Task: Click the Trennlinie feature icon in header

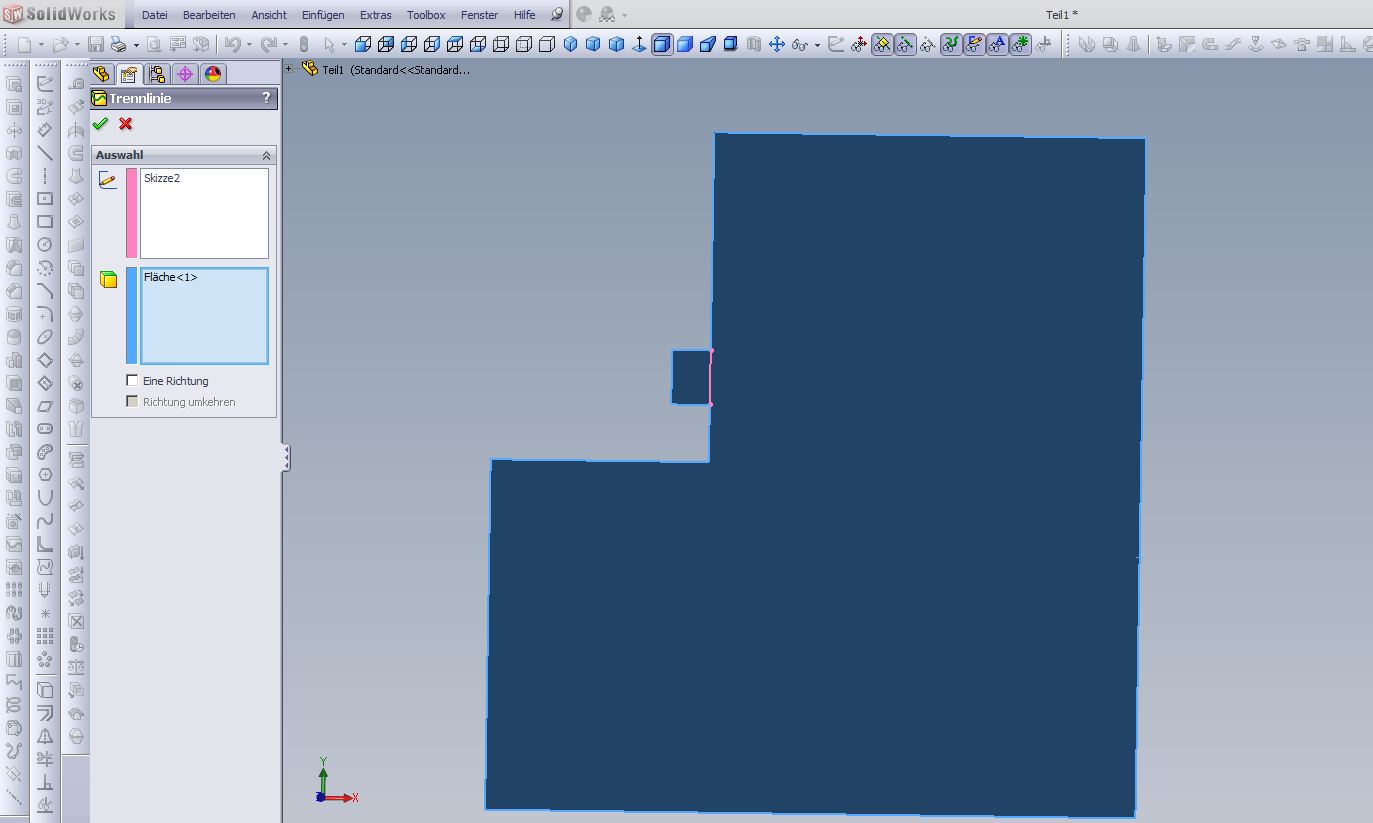Action: (x=99, y=98)
